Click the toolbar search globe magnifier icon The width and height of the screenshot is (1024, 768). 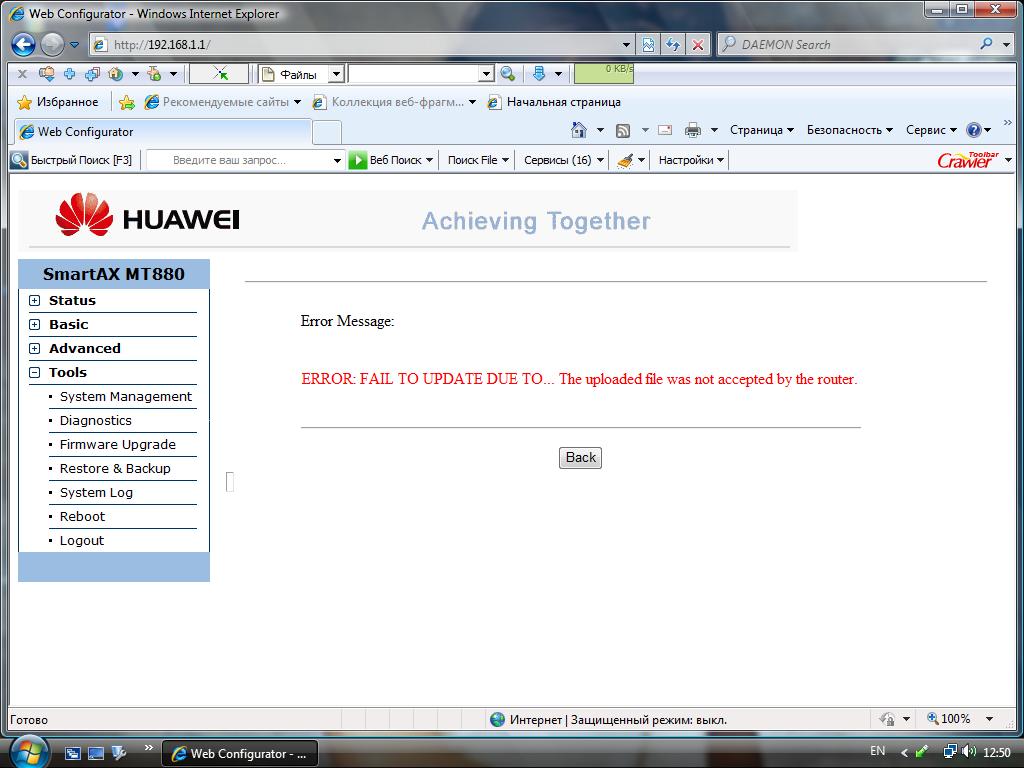coord(507,74)
